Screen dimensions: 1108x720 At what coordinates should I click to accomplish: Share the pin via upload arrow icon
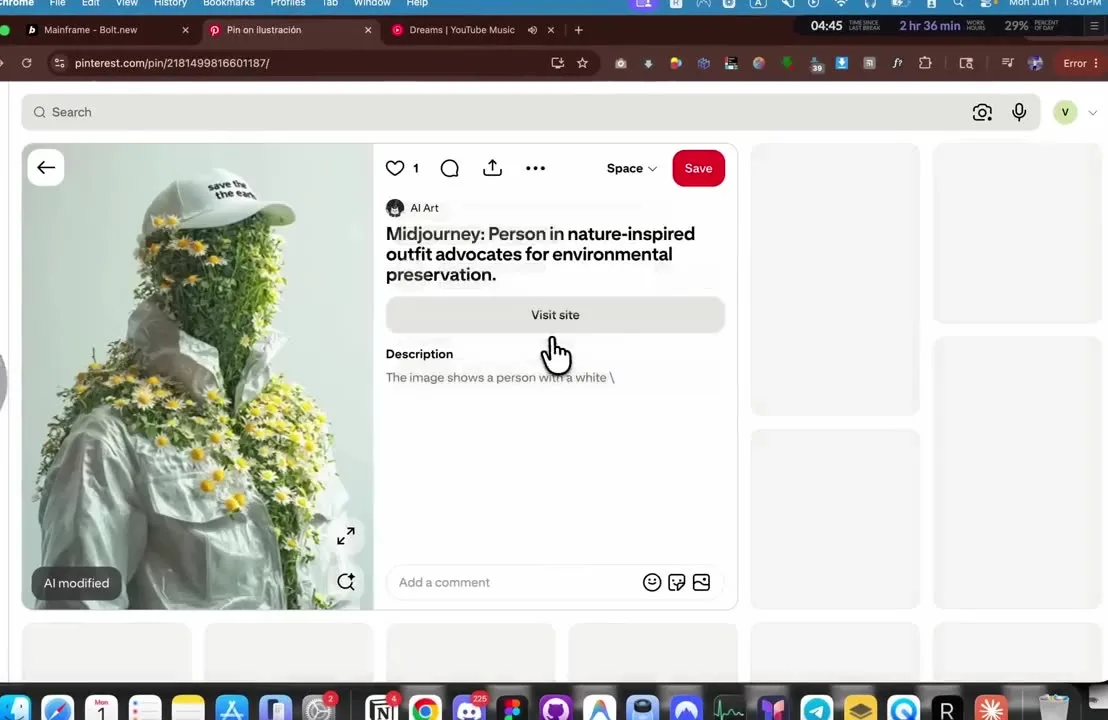[493, 167]
